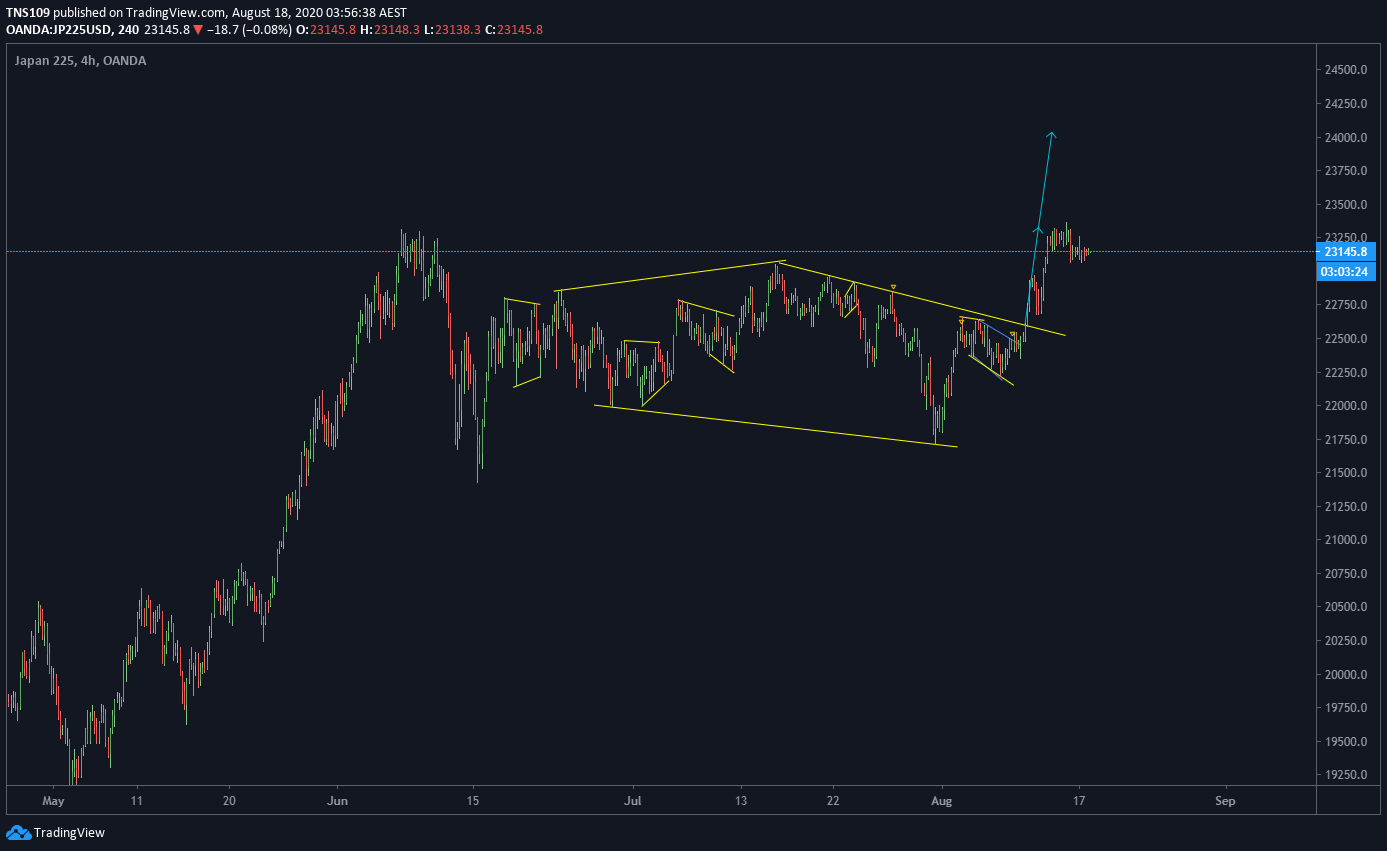Click the H:23148.3 high value

click(391, 30)
